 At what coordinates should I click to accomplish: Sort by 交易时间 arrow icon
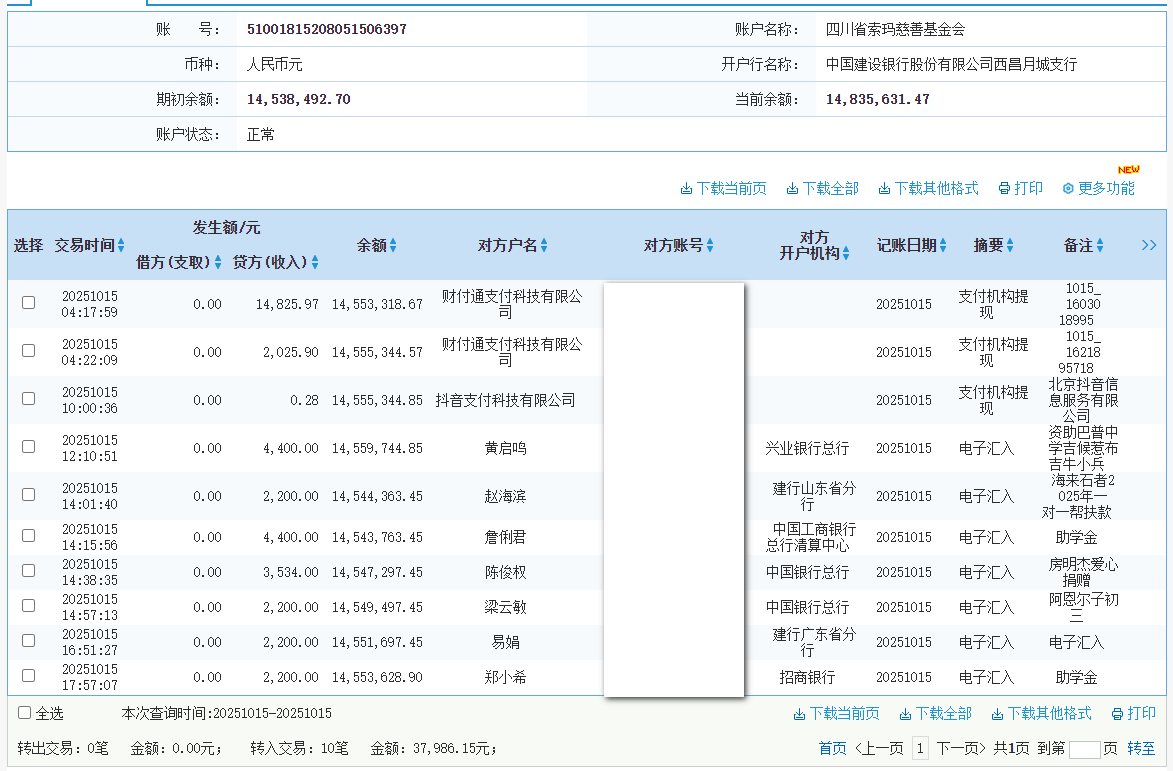[x=121, y=245]
